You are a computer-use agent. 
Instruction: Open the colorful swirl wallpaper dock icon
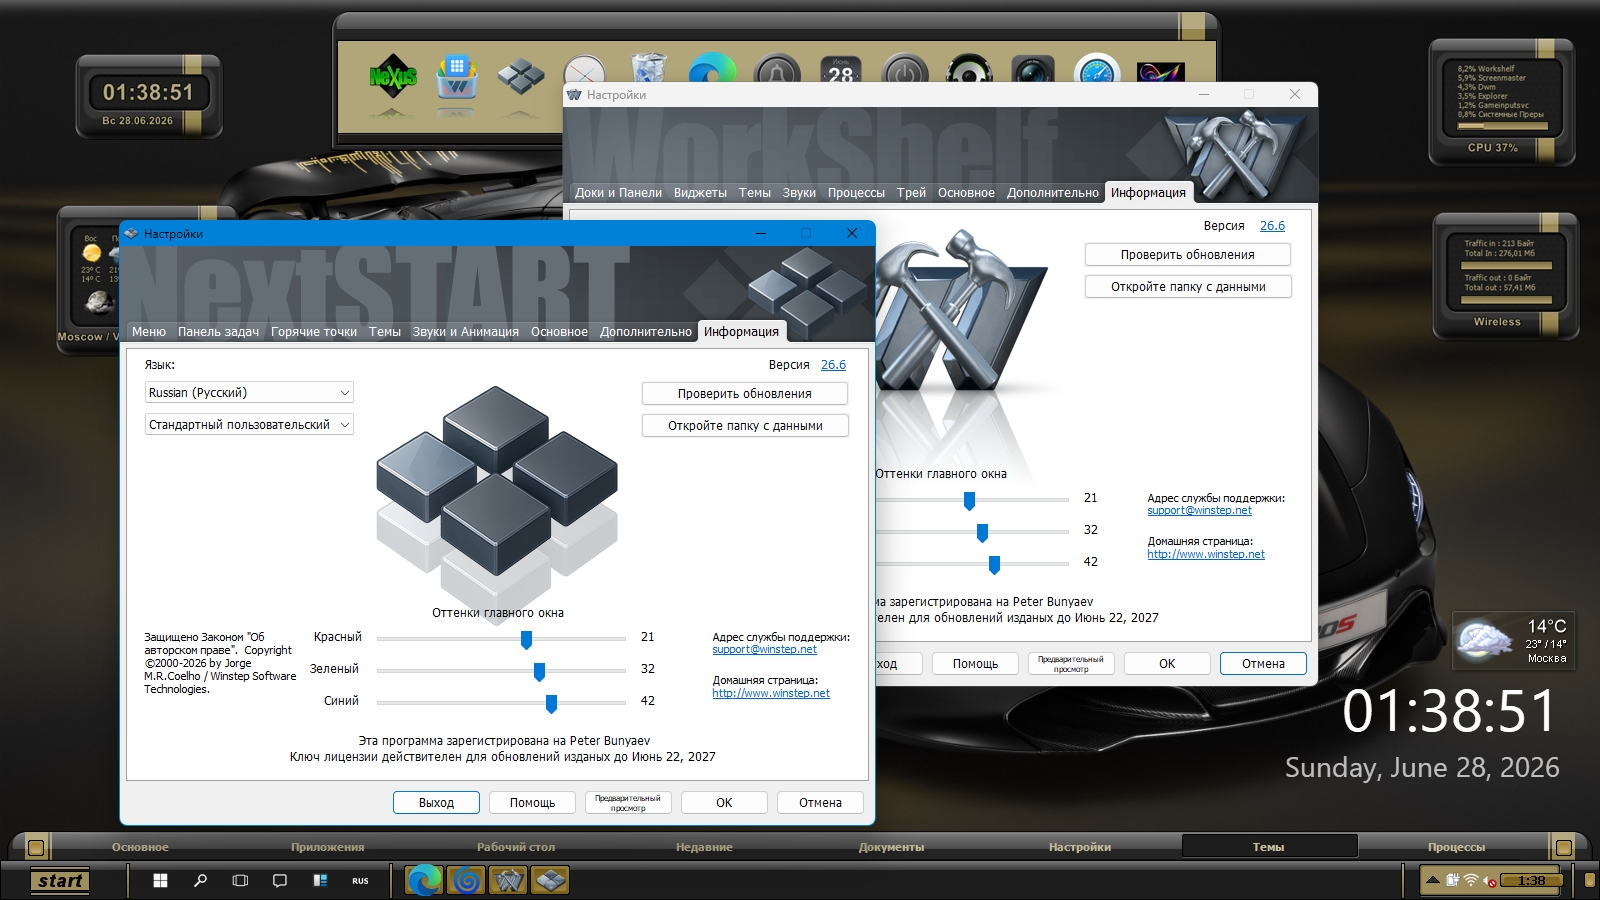[1161, 71]
